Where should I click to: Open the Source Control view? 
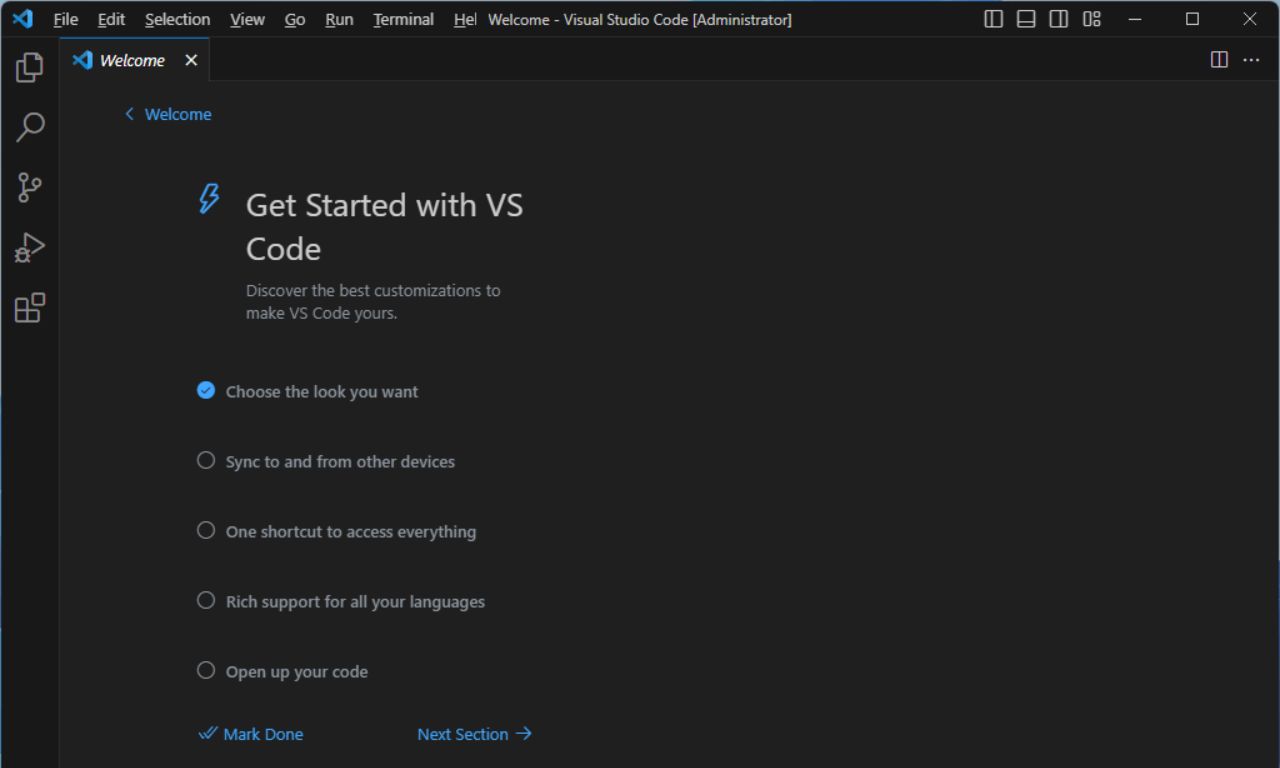tap(30, 187)
